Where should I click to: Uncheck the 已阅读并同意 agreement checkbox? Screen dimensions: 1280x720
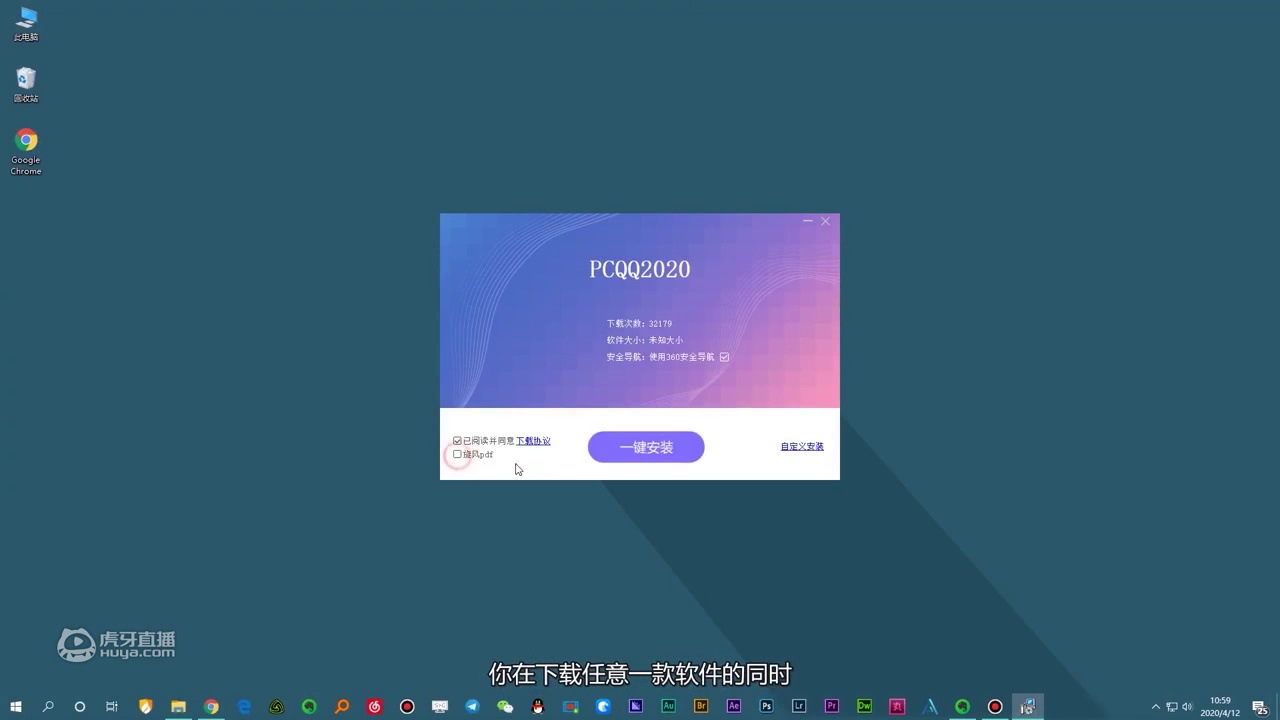tap(457, 441)
